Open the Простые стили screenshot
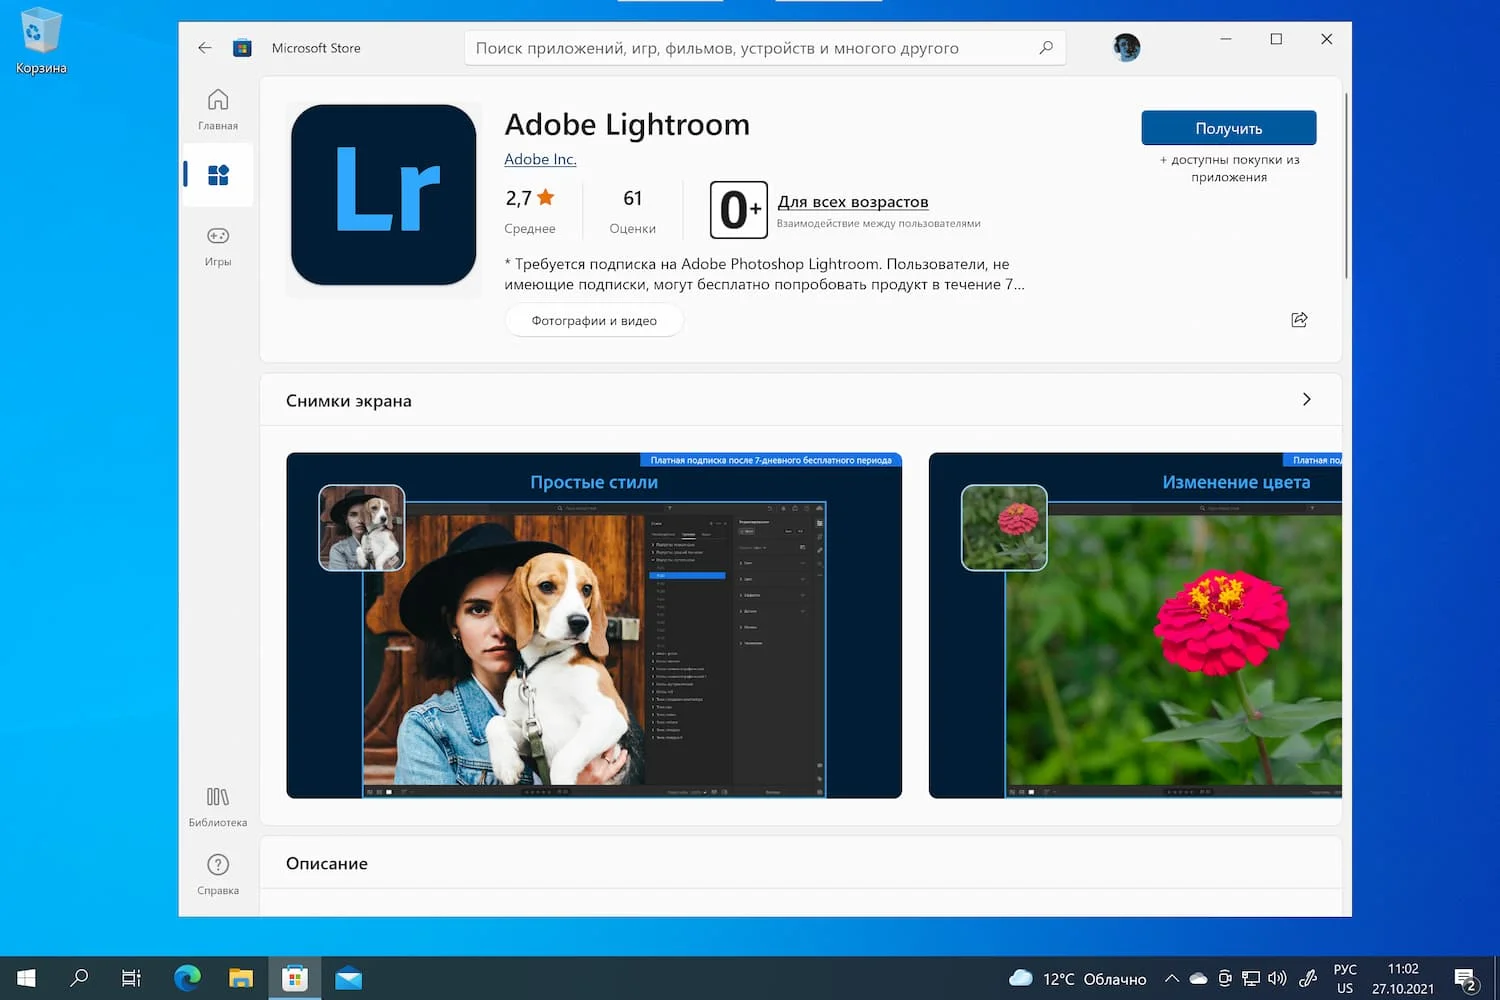This screenshot has width=1500, height=1000. (x=594, y=625)
